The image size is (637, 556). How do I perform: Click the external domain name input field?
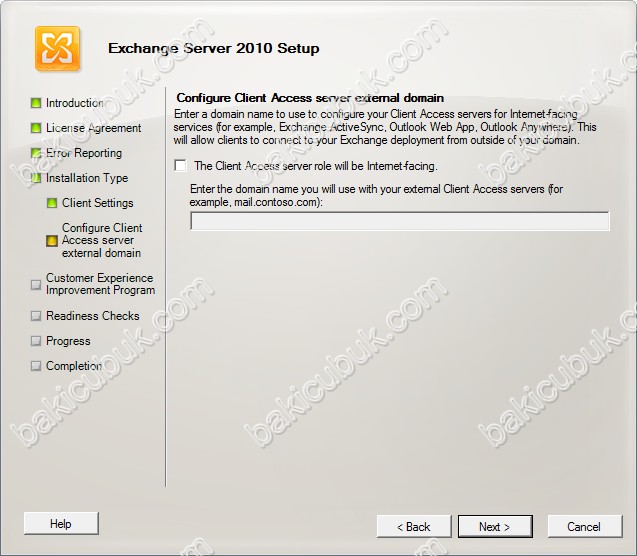click(400, 221)
